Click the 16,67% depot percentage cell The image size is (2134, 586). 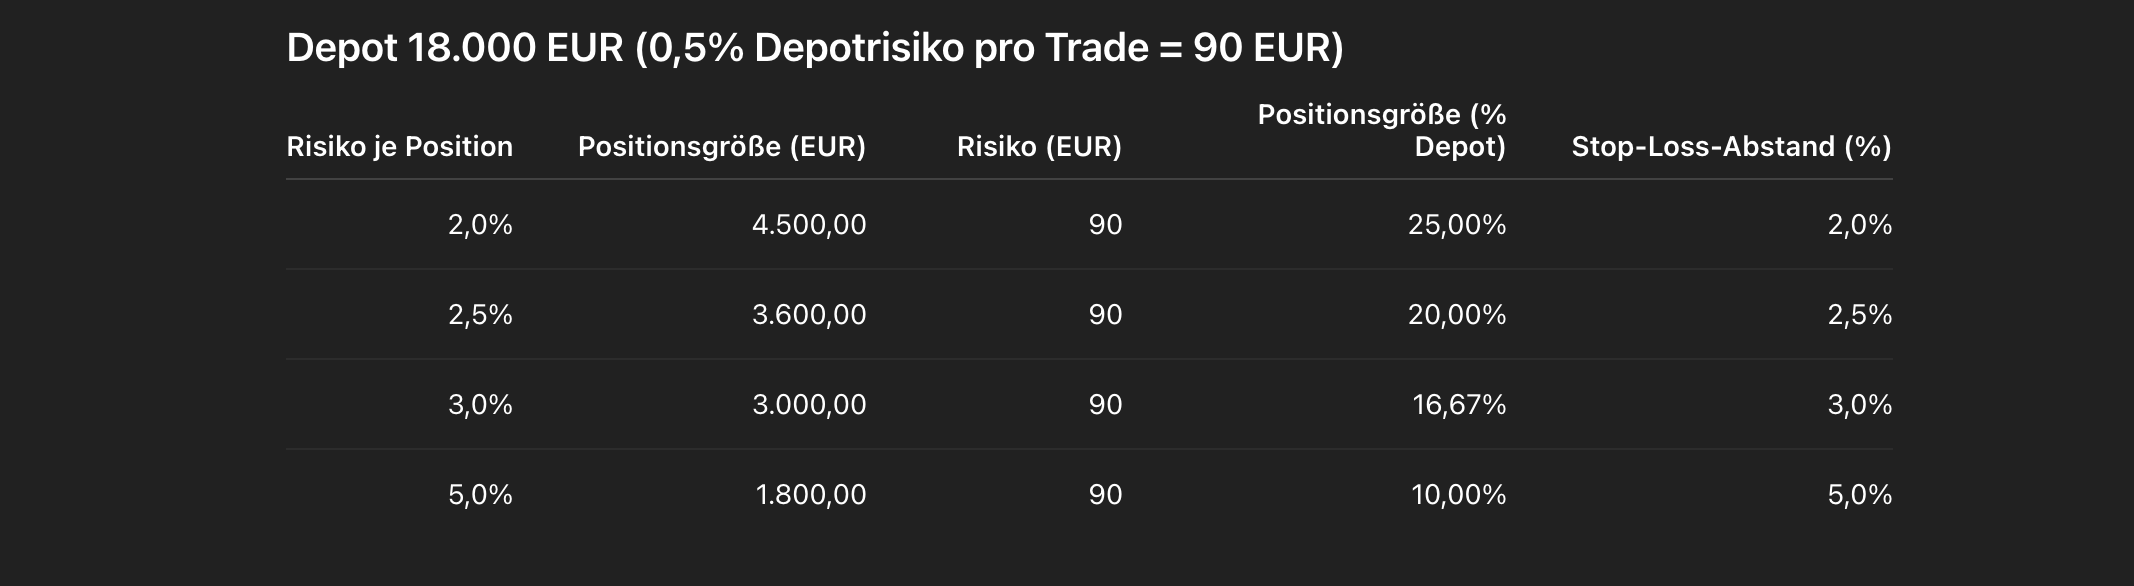[1458, 405]
